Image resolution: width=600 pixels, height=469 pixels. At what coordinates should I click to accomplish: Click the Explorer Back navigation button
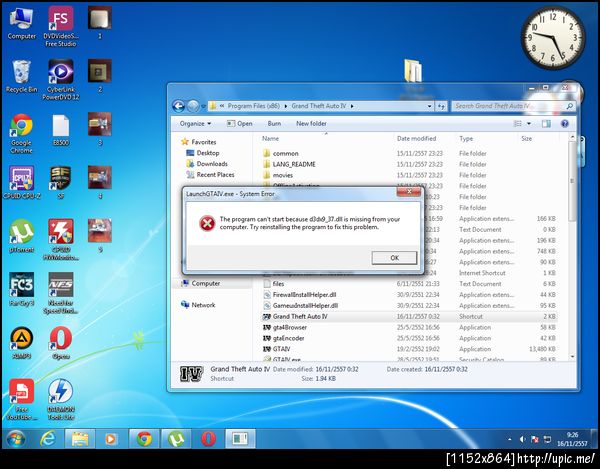click(x=179, y=106)
